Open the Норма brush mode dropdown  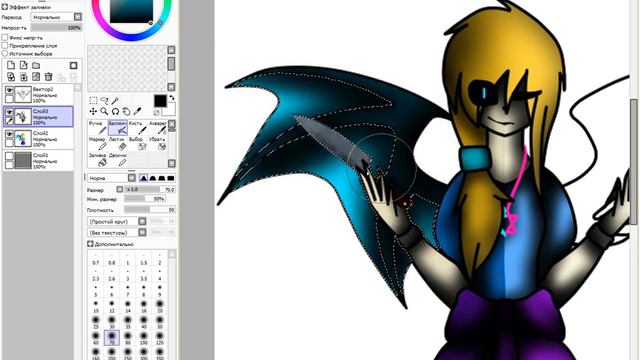click(x=111, y=178)
